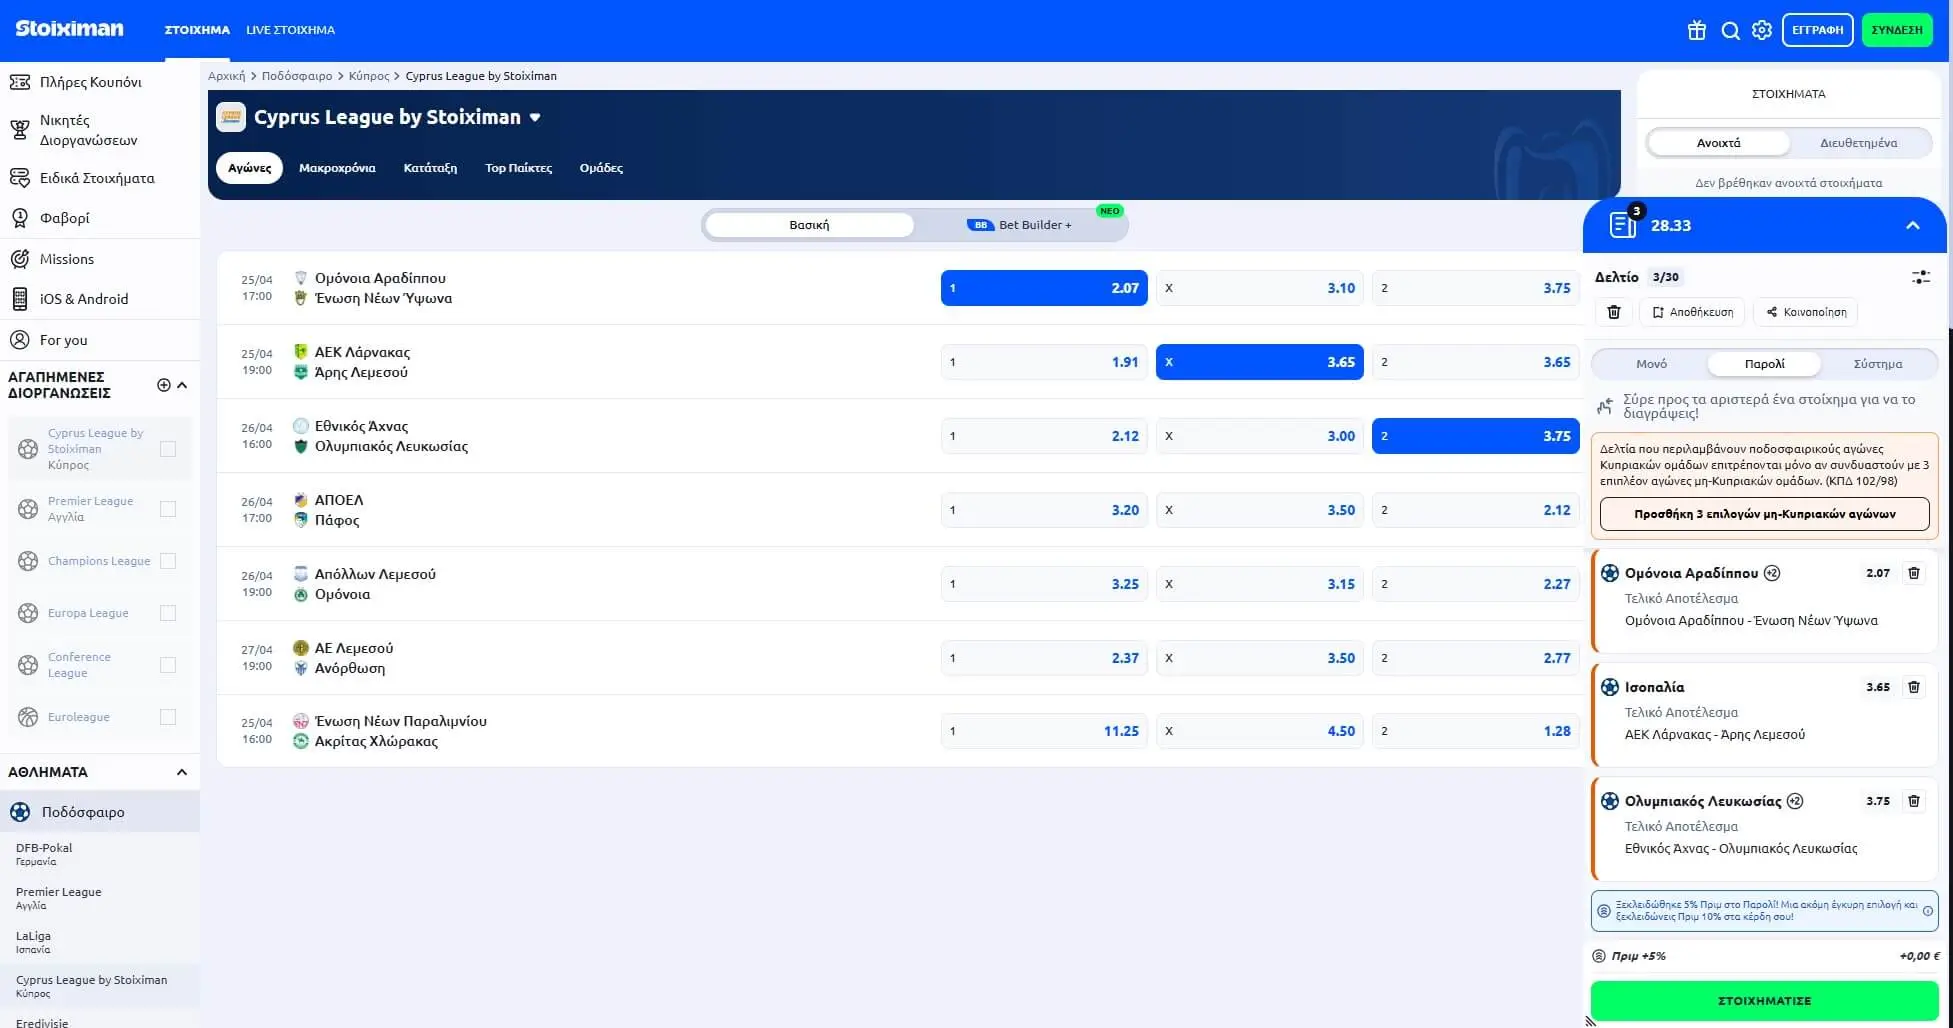Save betslip with Αποθήκευση button
The width and height of the screenshot is (1953, 1028).
tap(1692, 312)
